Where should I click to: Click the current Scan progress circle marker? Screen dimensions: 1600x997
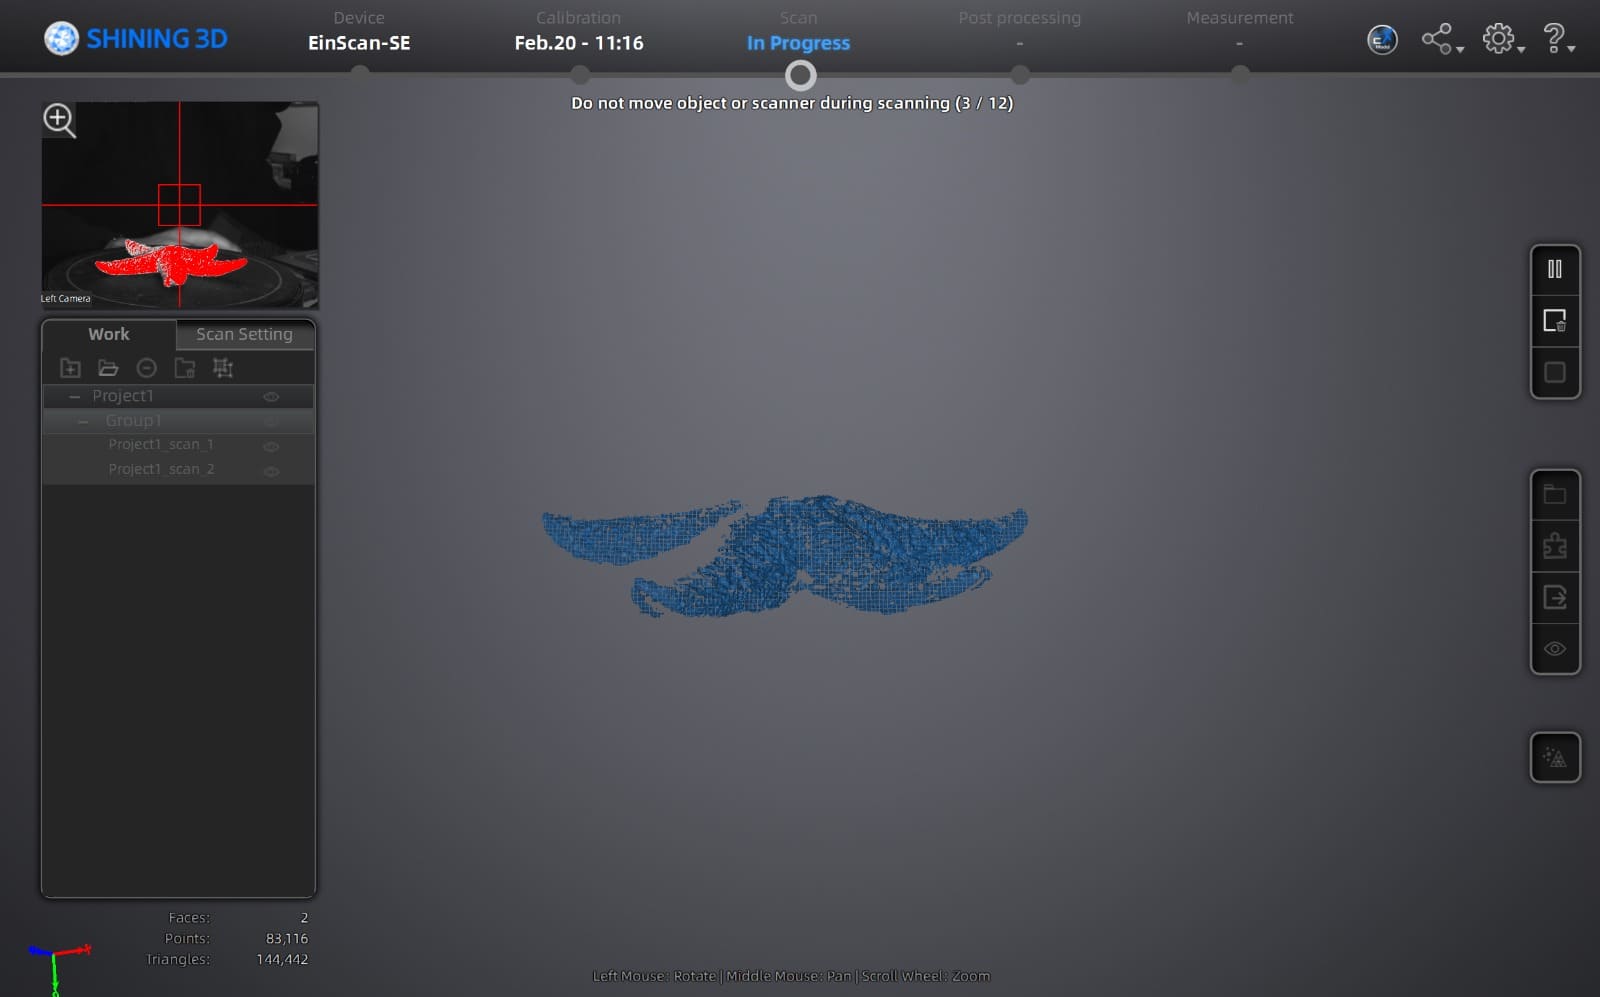click(800, 75)
